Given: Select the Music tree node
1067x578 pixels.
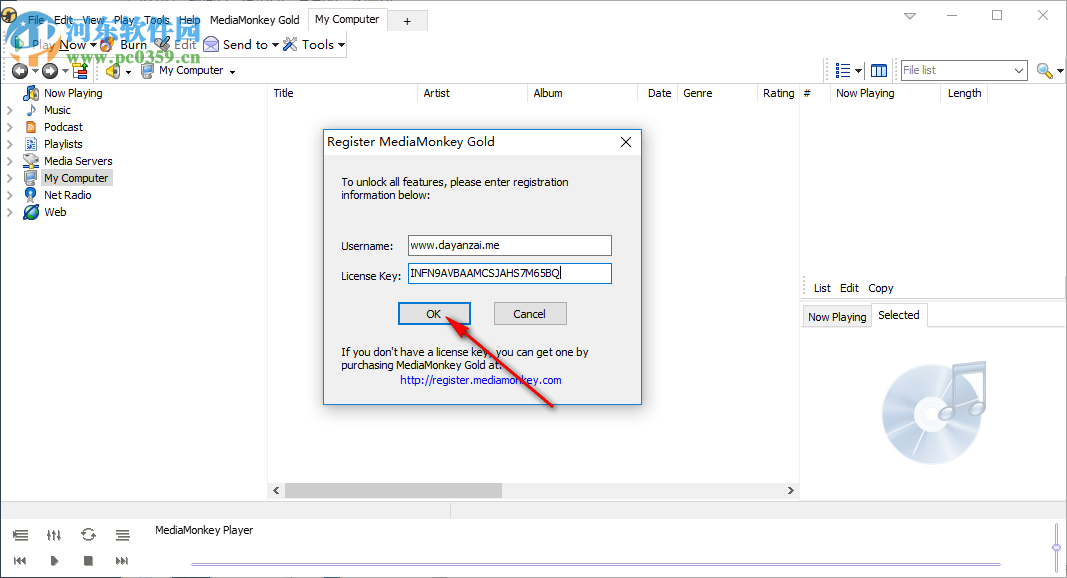Looking at the screenshot, I should pos(57,110).
